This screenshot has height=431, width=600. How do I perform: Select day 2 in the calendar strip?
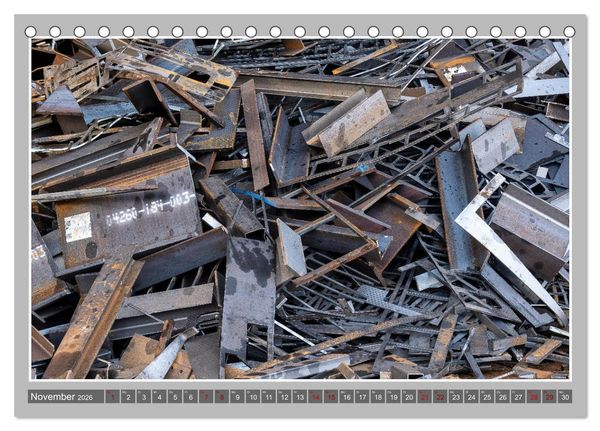(x=128, y=397)
